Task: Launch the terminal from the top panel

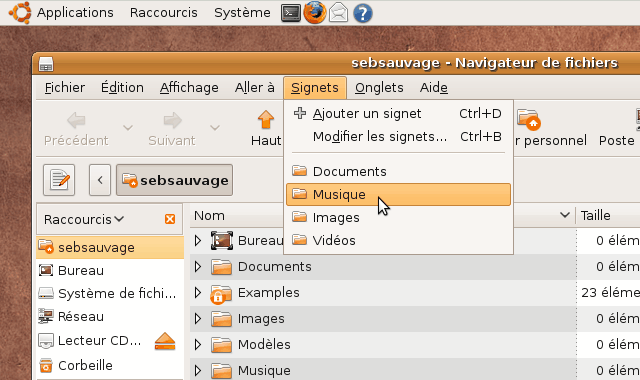Action: [x=291, y=13]
